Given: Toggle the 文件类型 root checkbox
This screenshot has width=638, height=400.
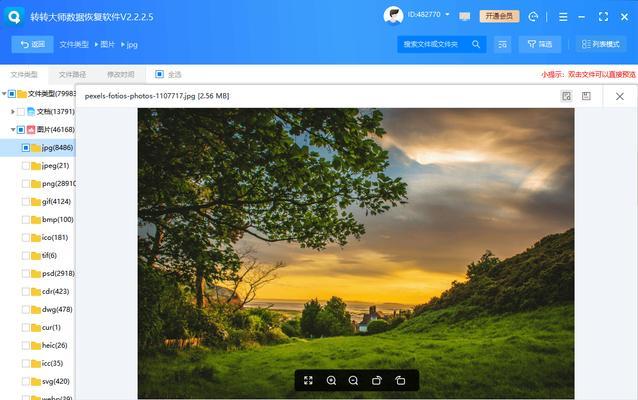Looking at the screenshot, I should coord(12,94).
